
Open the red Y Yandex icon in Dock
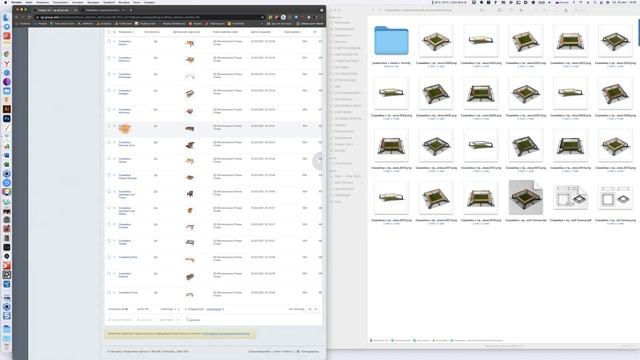(7, 63)
